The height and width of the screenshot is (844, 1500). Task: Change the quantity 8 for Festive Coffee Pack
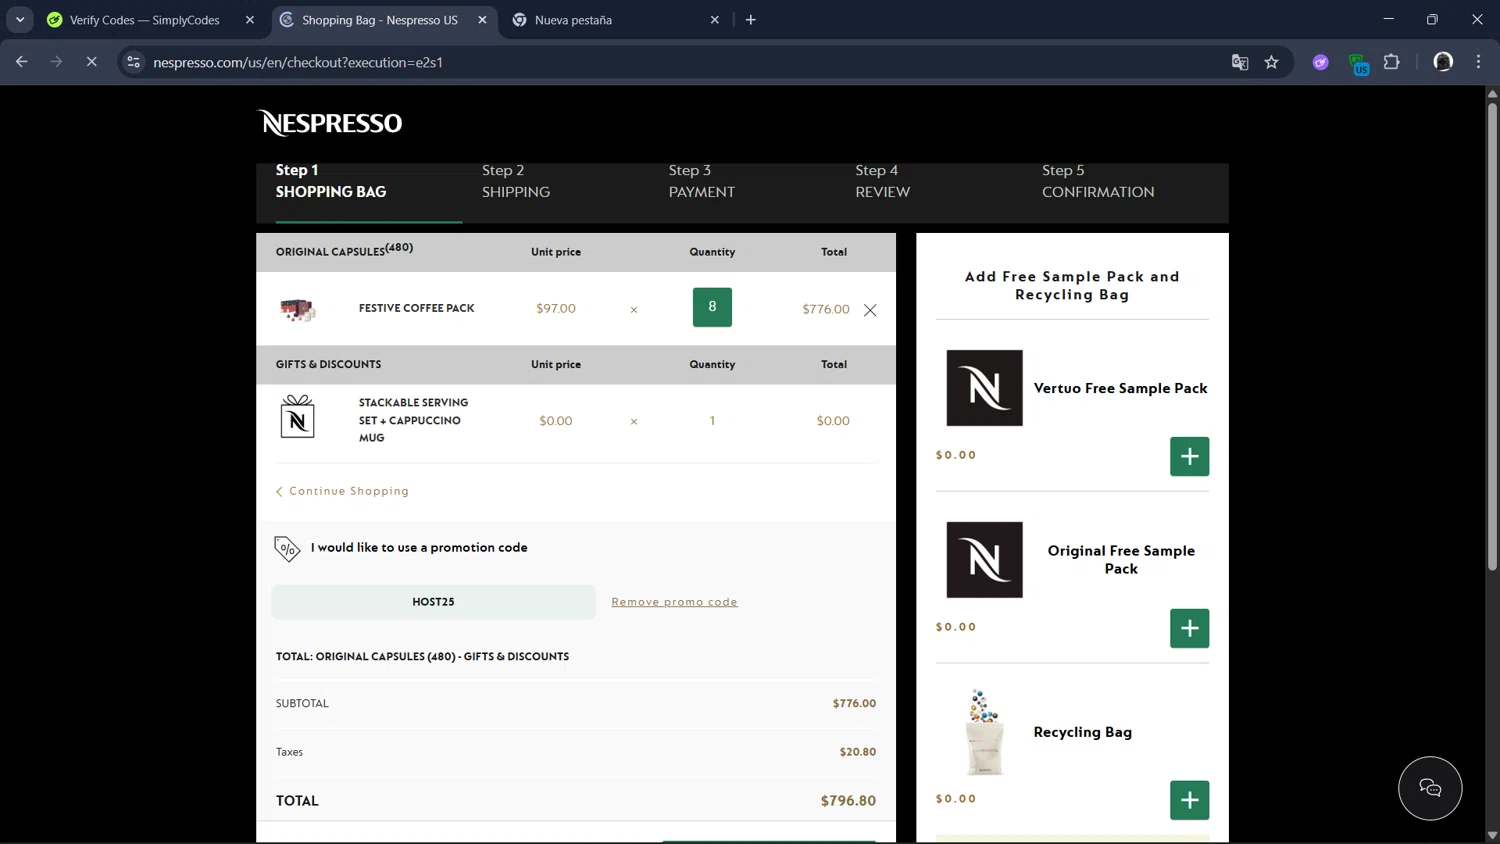[712, 307]
